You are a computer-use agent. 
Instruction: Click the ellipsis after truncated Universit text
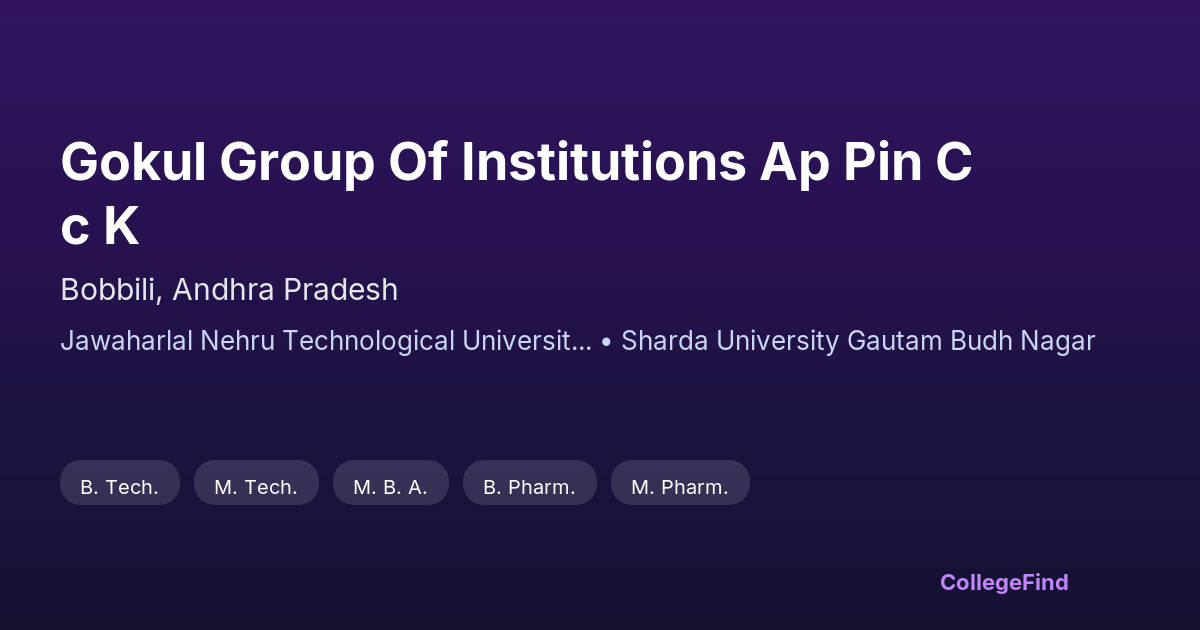pos(582,341)
